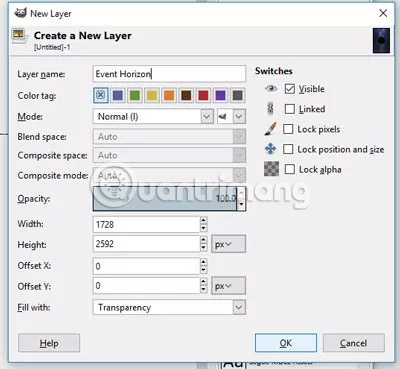This screenshot has width=400, height=369.
Task: Click the Cancel button
Action: pyautogui.click(x=354, y=343)
